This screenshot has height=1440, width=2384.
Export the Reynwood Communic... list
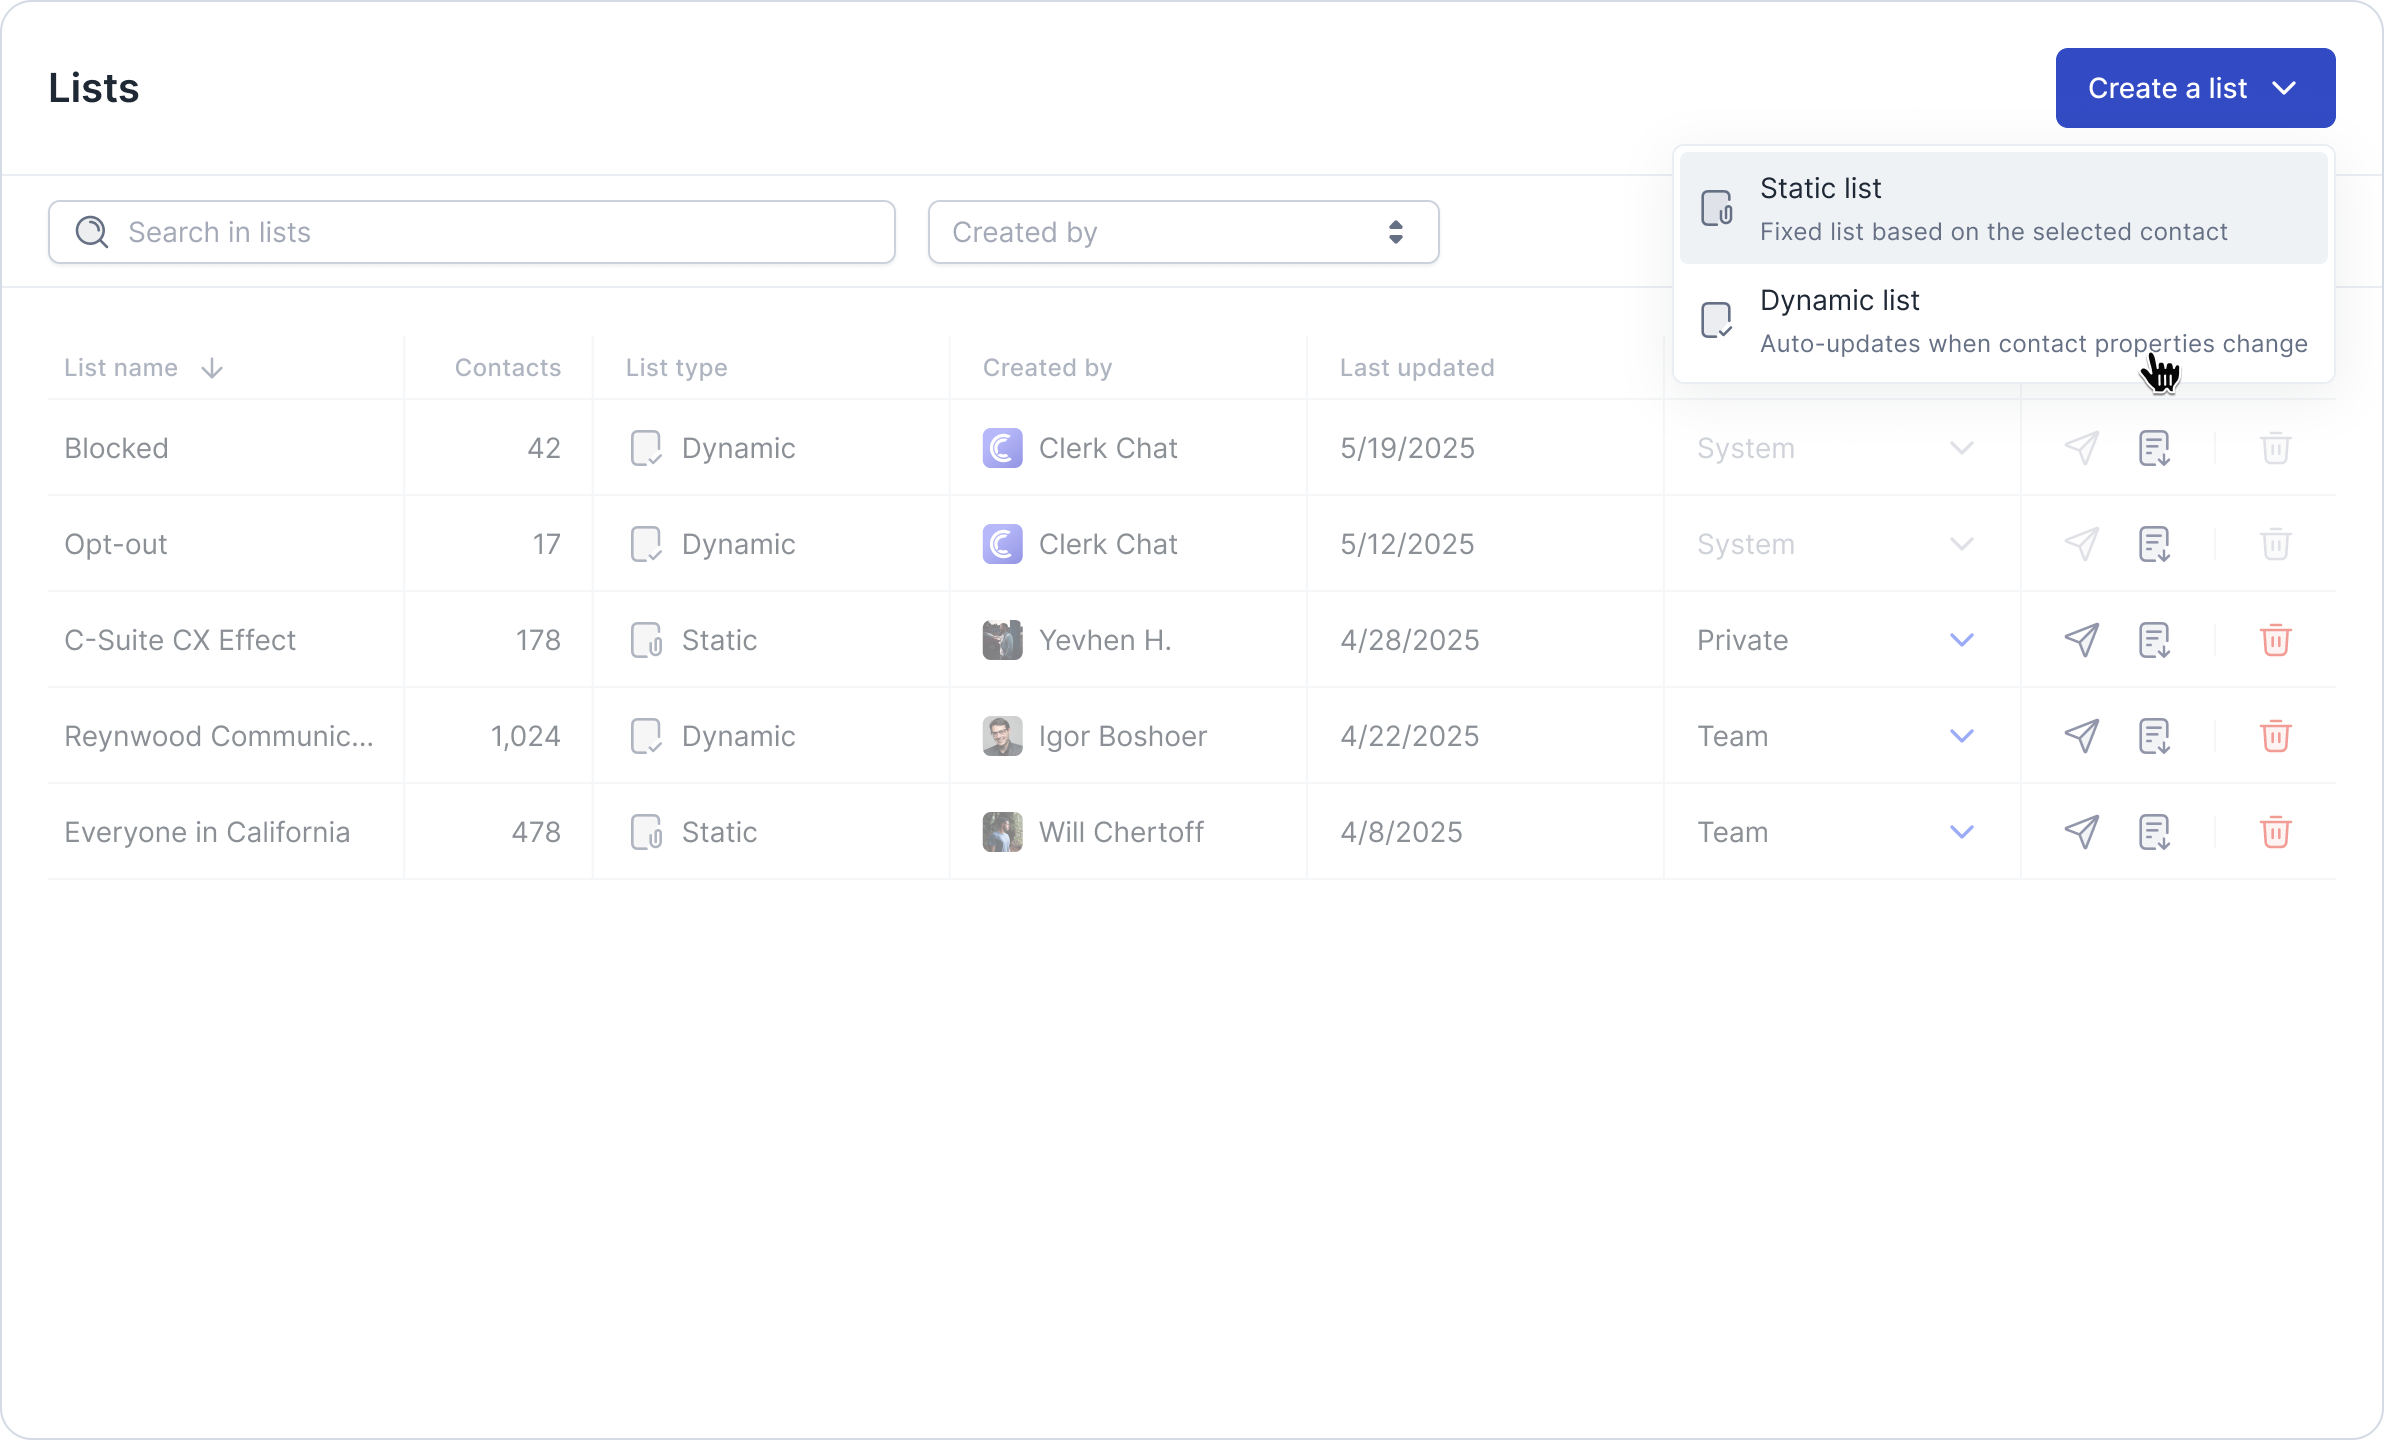tap(2155, 736)
